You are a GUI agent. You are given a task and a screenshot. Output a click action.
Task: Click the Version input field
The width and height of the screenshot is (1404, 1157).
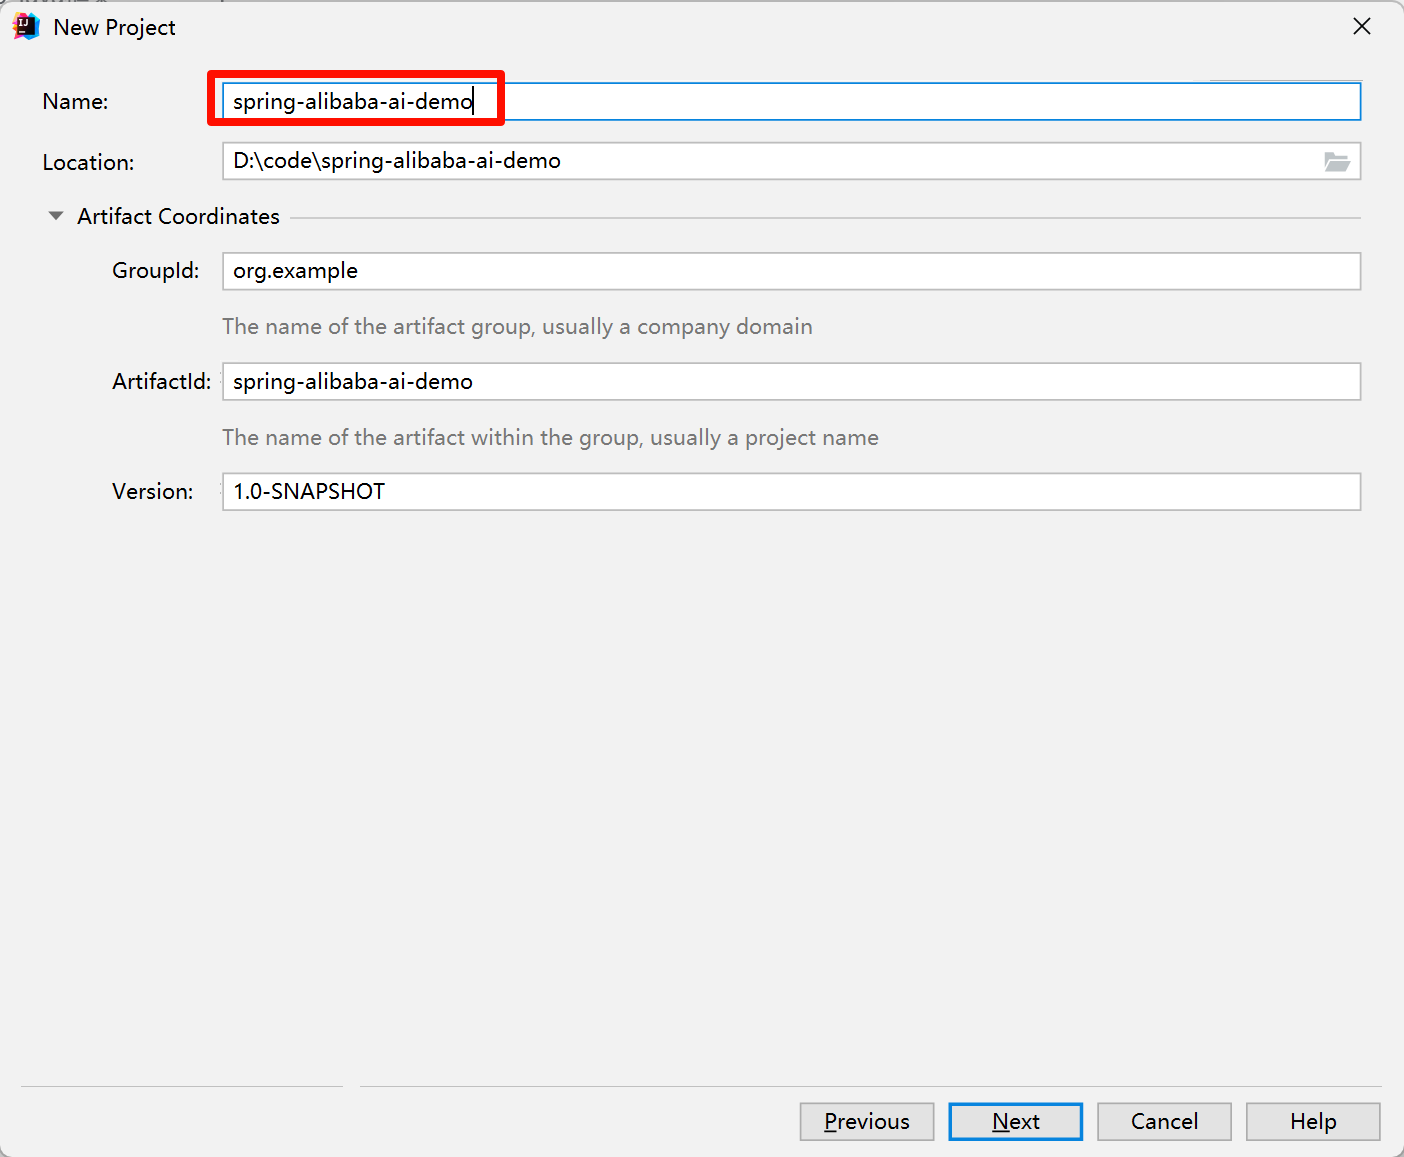pyautogui.click(x=791, y=491)
